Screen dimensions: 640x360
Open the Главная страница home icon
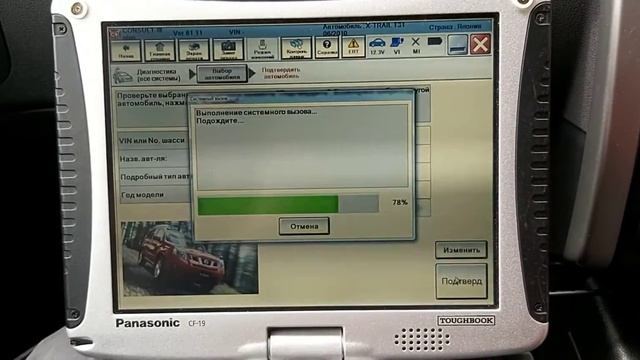click(x=160, y=50)
